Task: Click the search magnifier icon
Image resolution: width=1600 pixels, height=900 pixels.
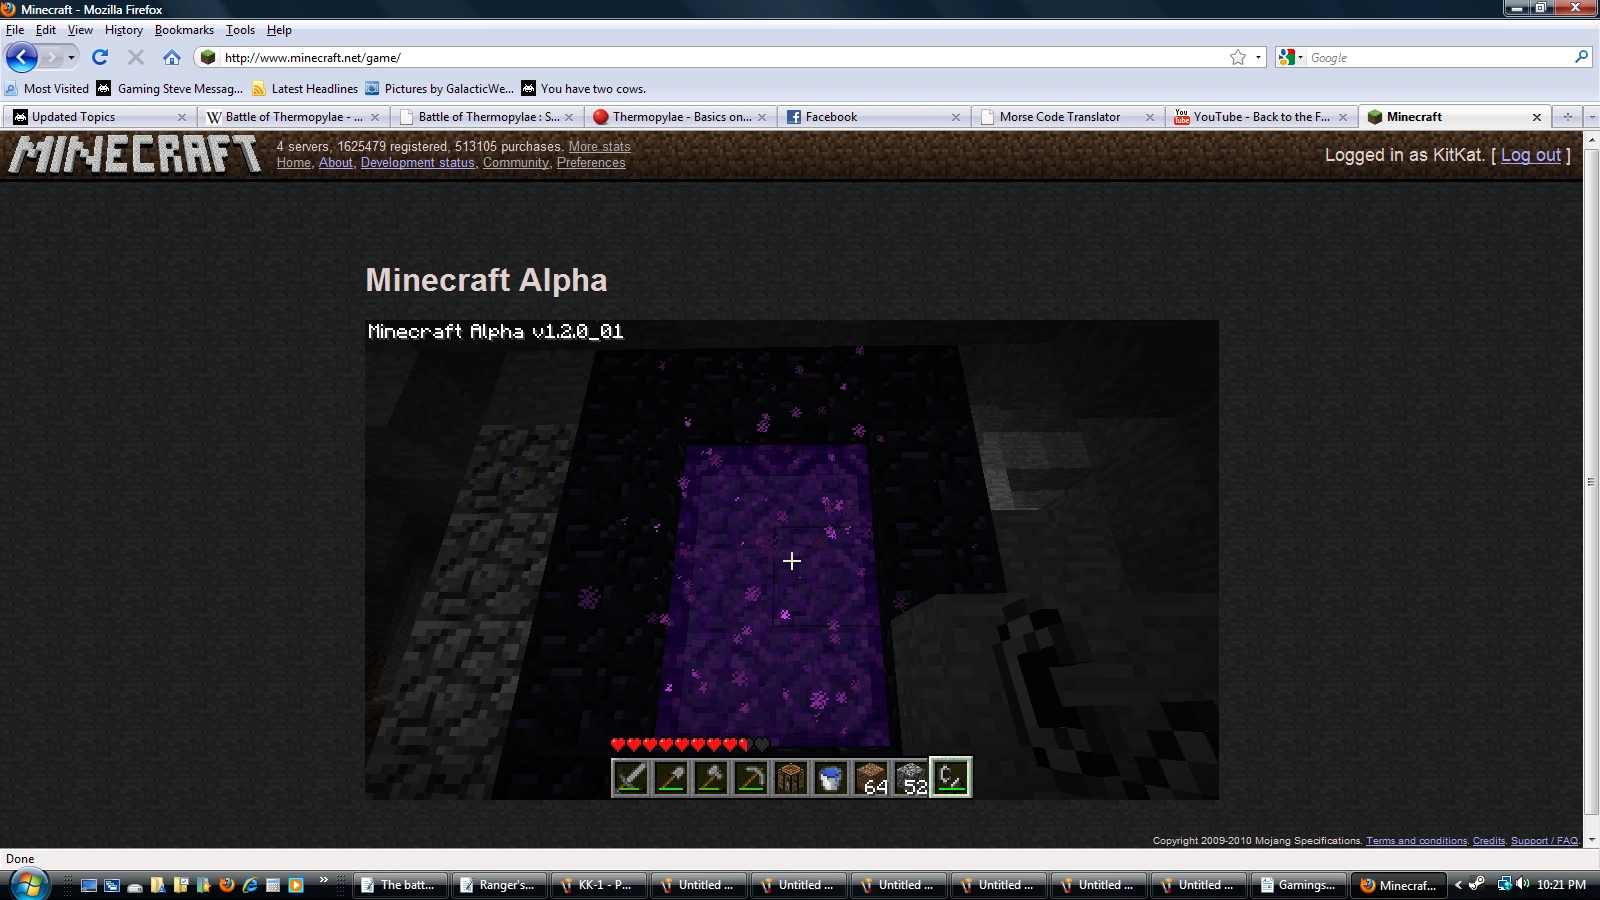Action: tap(1581, 57)
